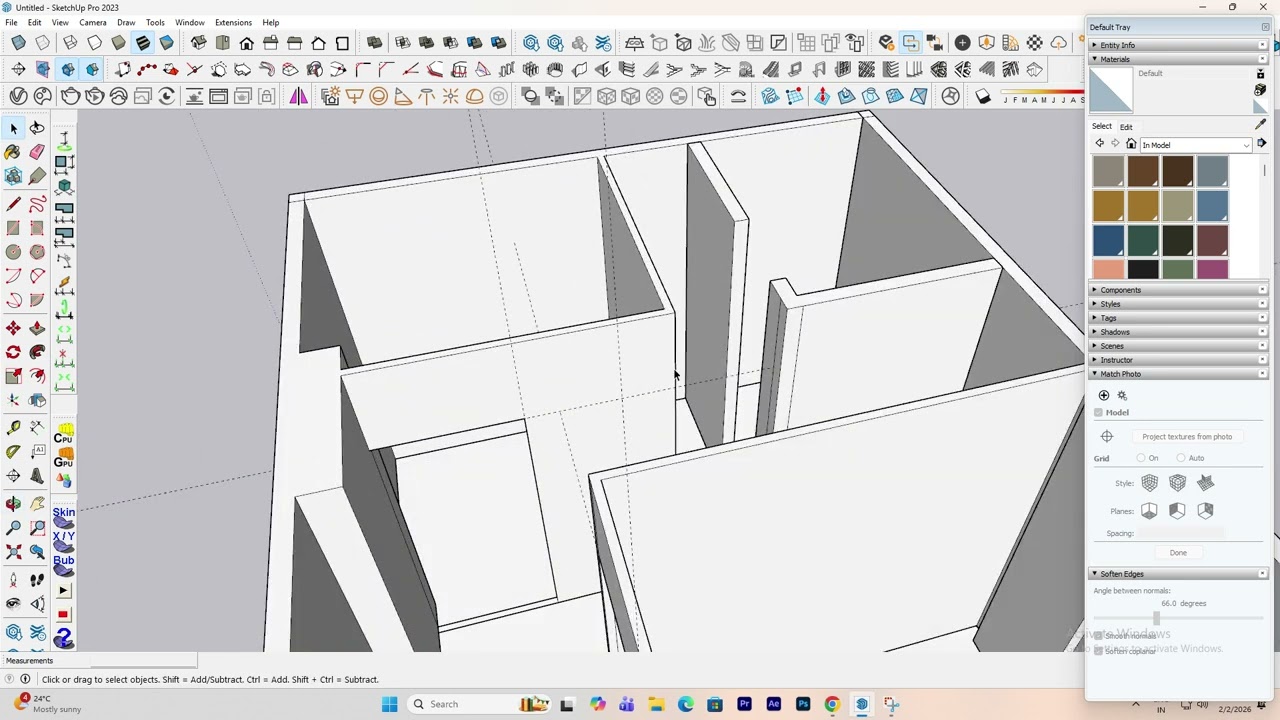The image size is (1280, 720).
Task: Expand the Shadows panel
Action: [1178, 332]
